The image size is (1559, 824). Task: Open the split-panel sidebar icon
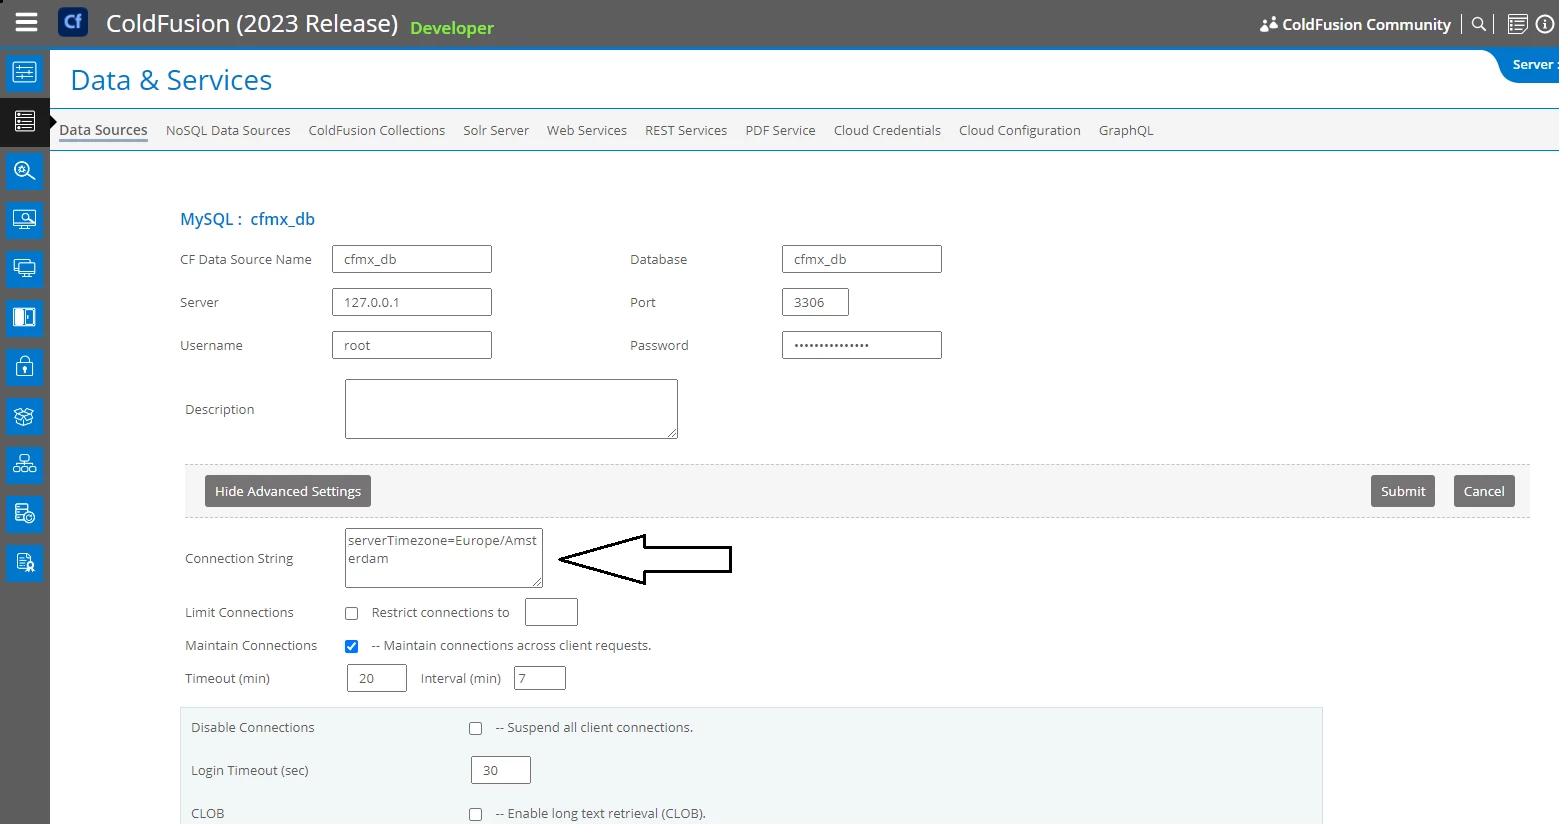[x=24, y=317]
